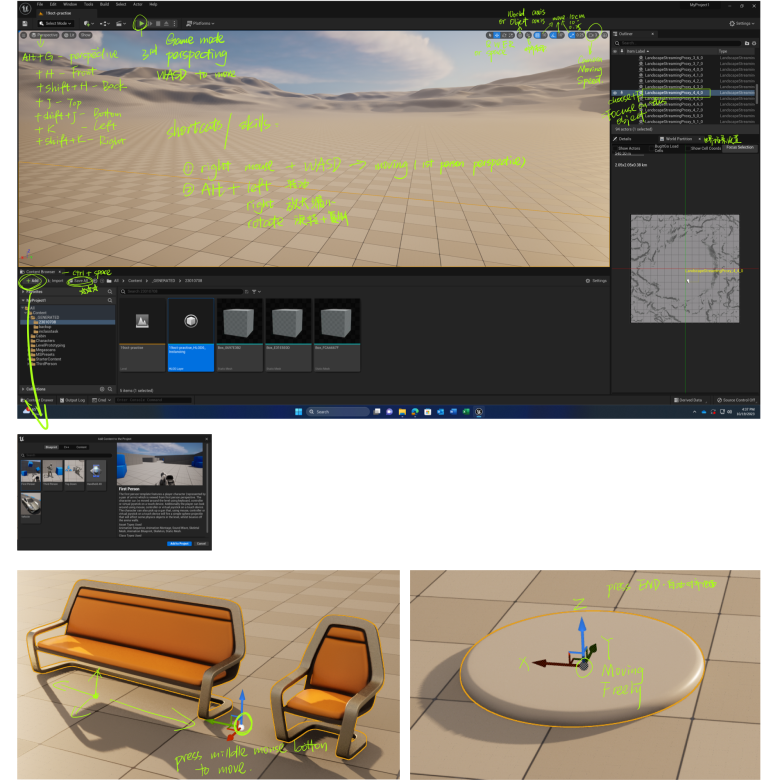780x780 pixels.
Task: Open the viewport options hamburger menu
Action: click(23, 35)
